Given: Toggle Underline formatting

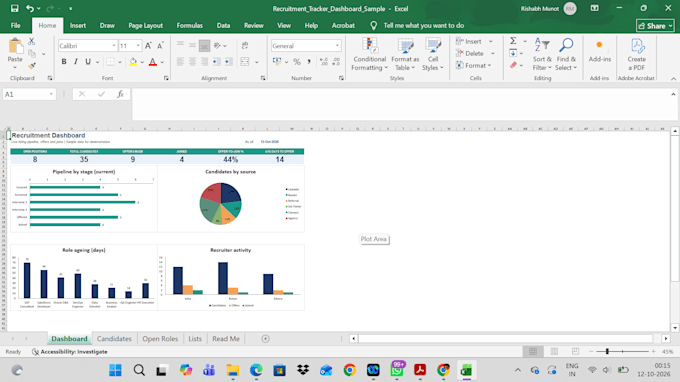Looking at the screenshot, I should [x=88, y=62].
